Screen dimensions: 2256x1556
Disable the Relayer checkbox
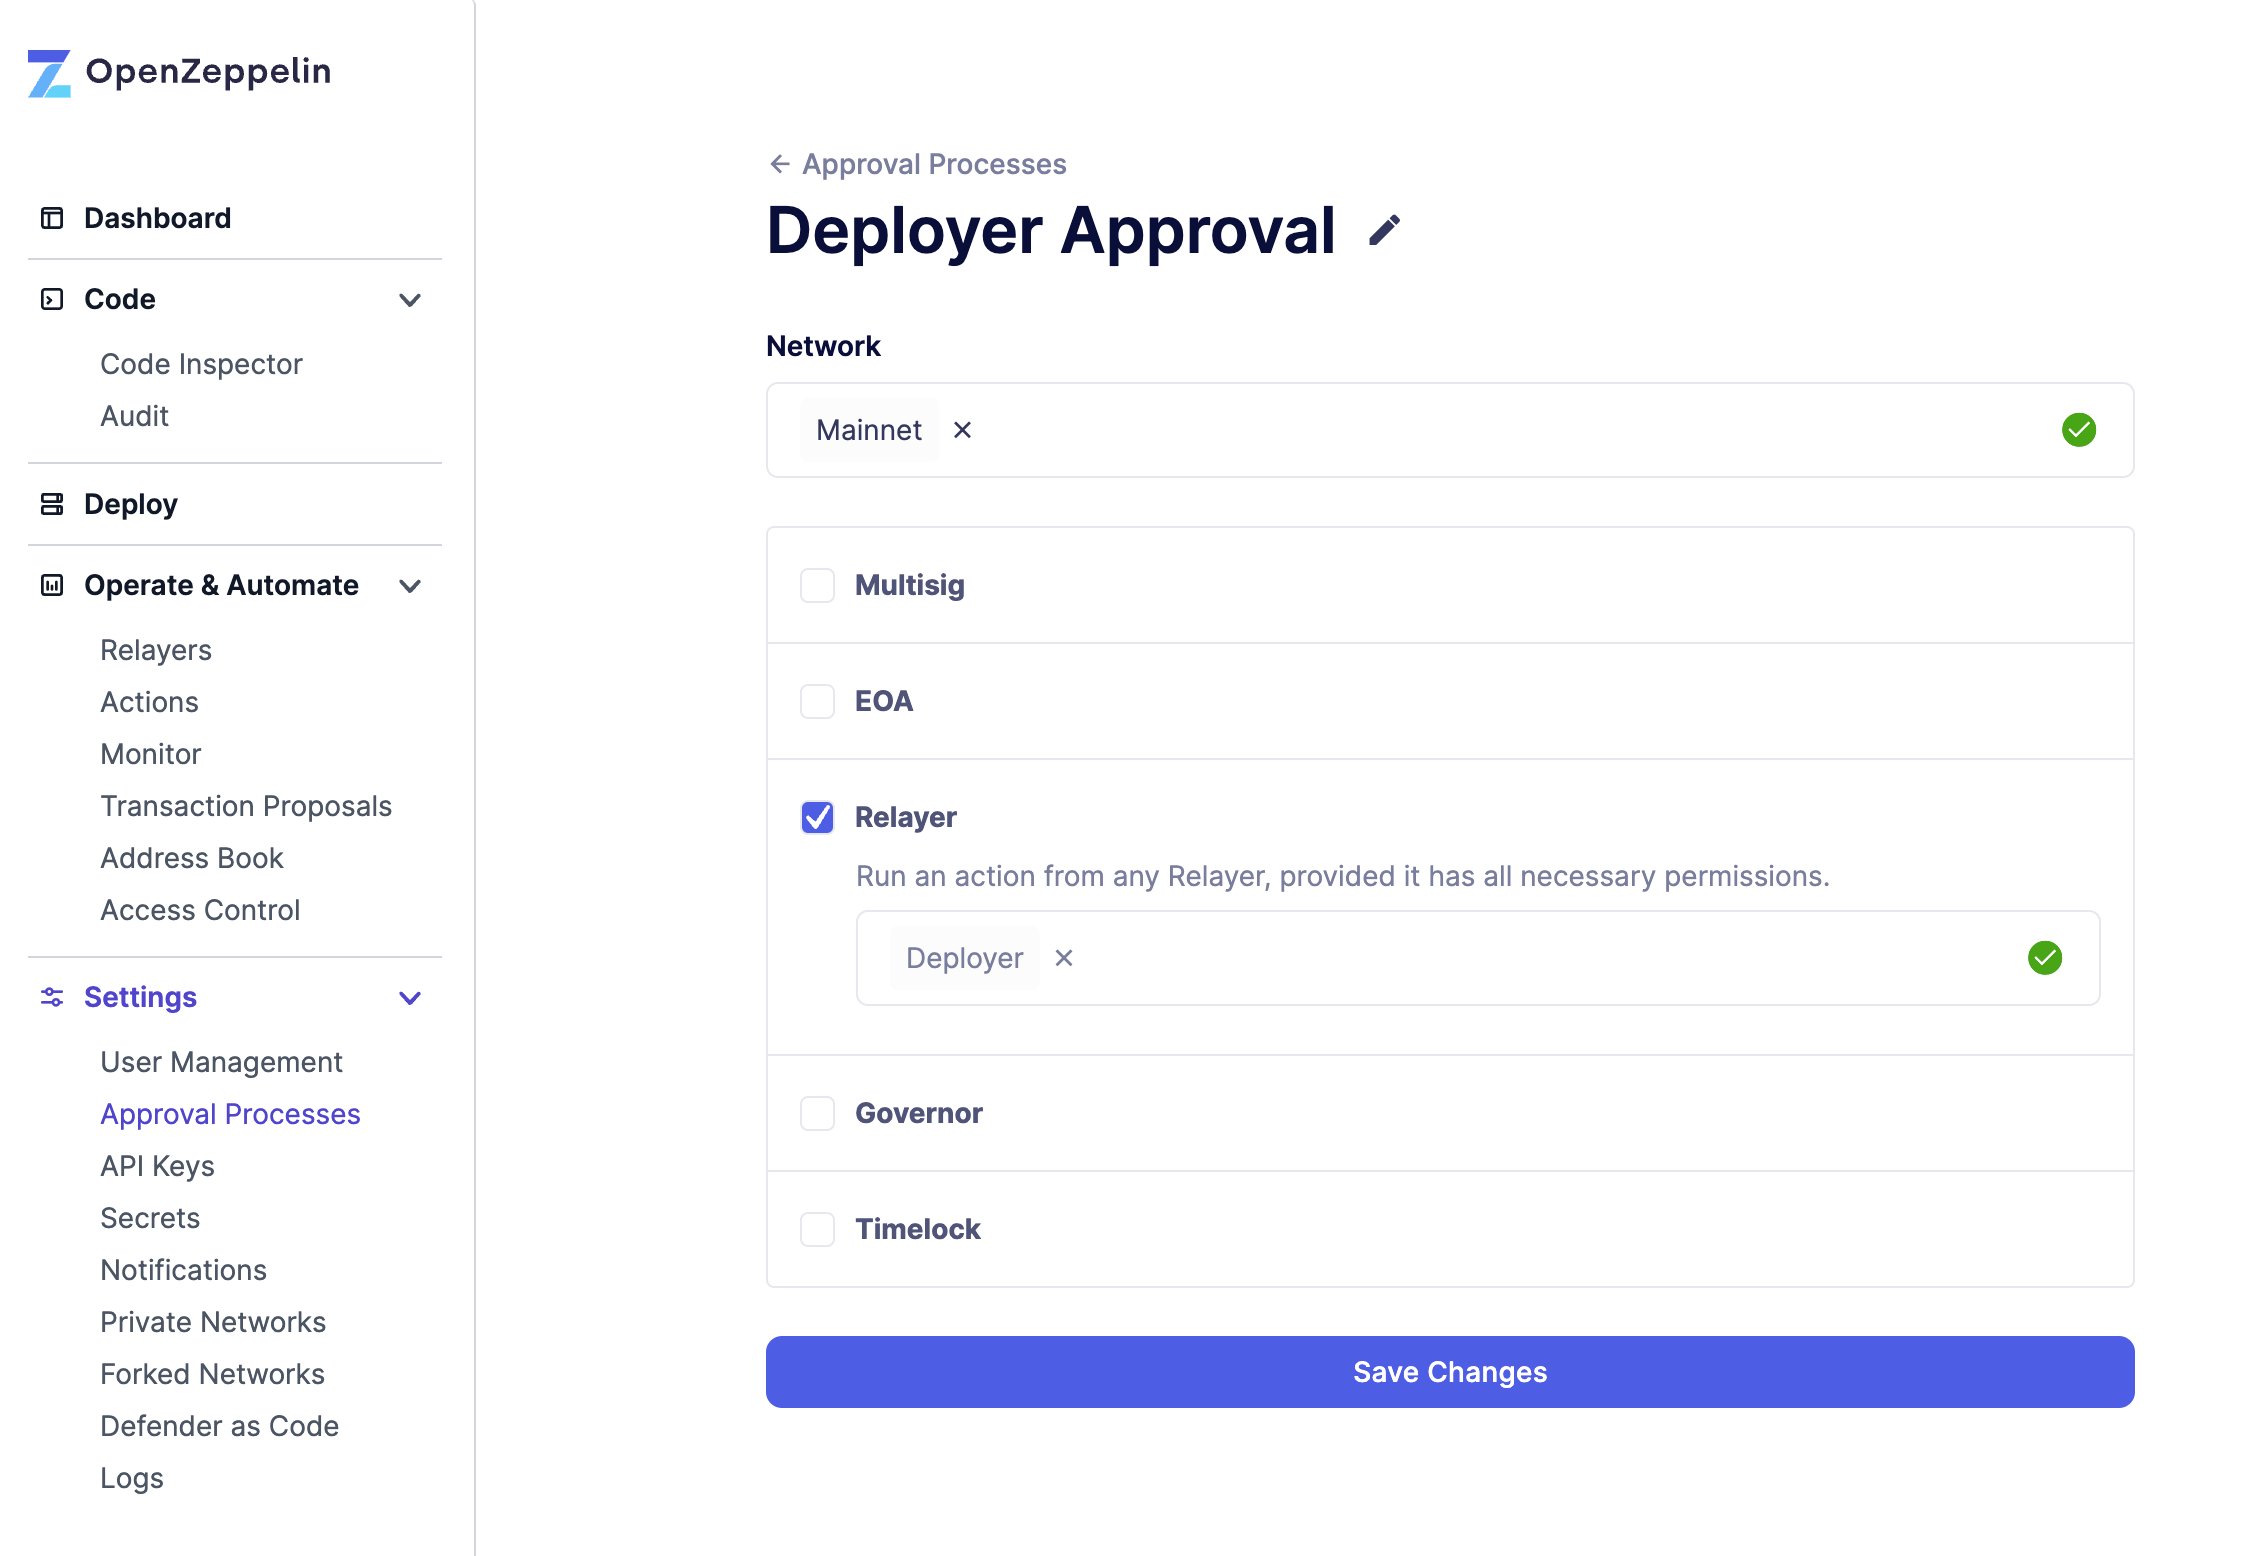click(816, 817)
